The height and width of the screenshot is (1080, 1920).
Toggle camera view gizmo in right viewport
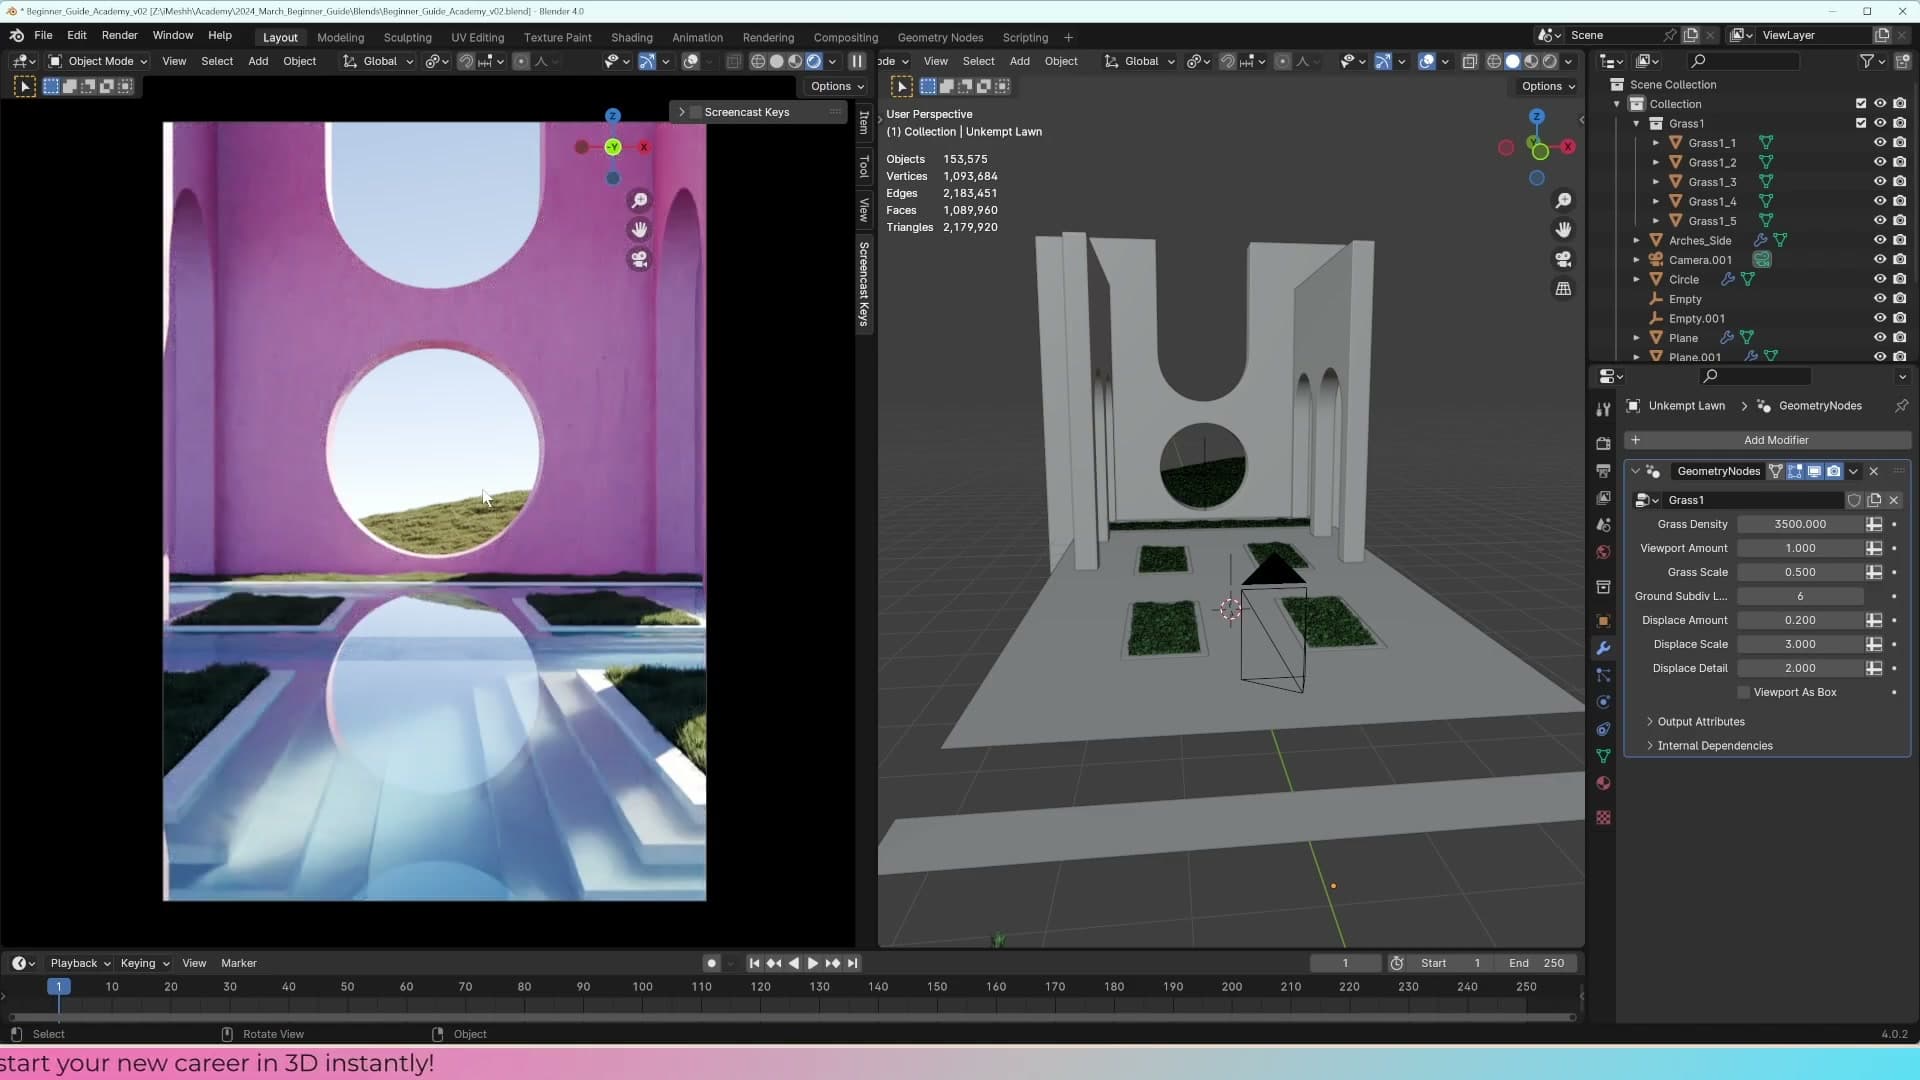pos(1563,259)
